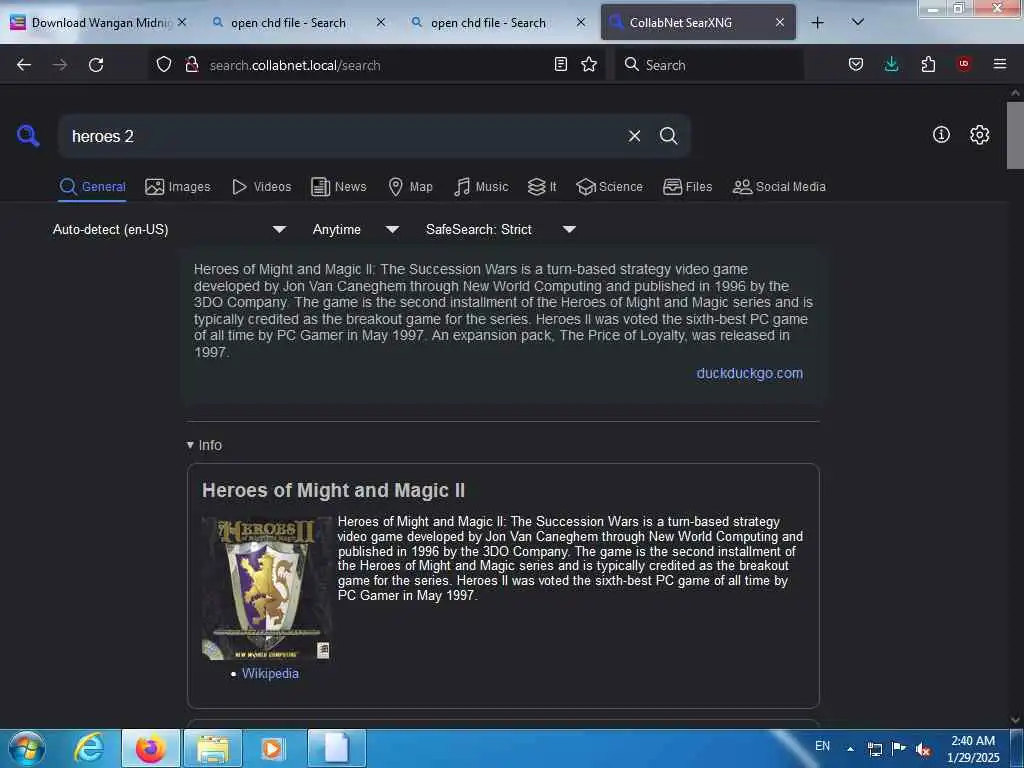1024x768 pixels.
Task: Close the Download Wangan Midnight tab
Action: [182, 23]
